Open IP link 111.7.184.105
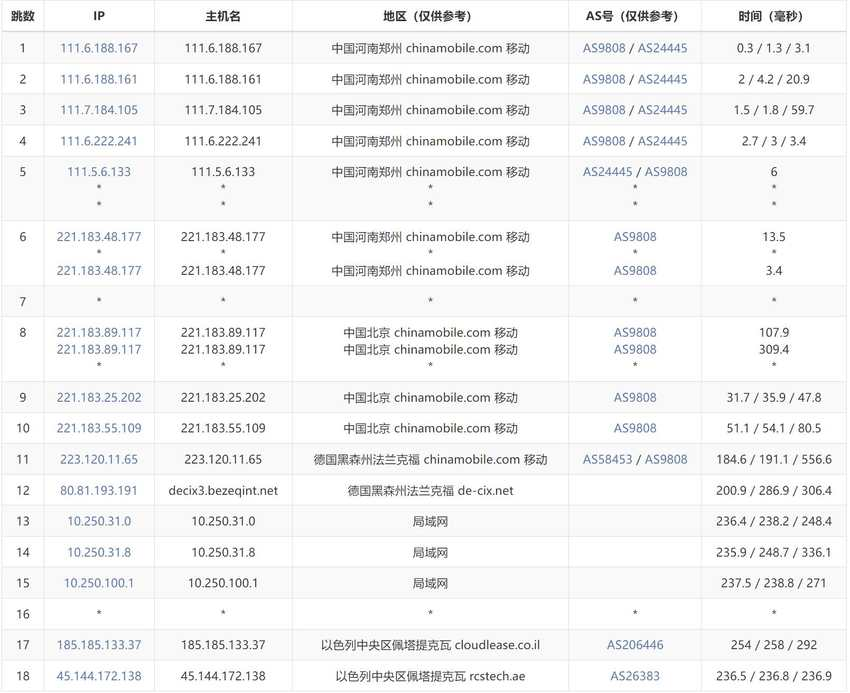This screenshot has width=850, height=693. coord(99,110)
